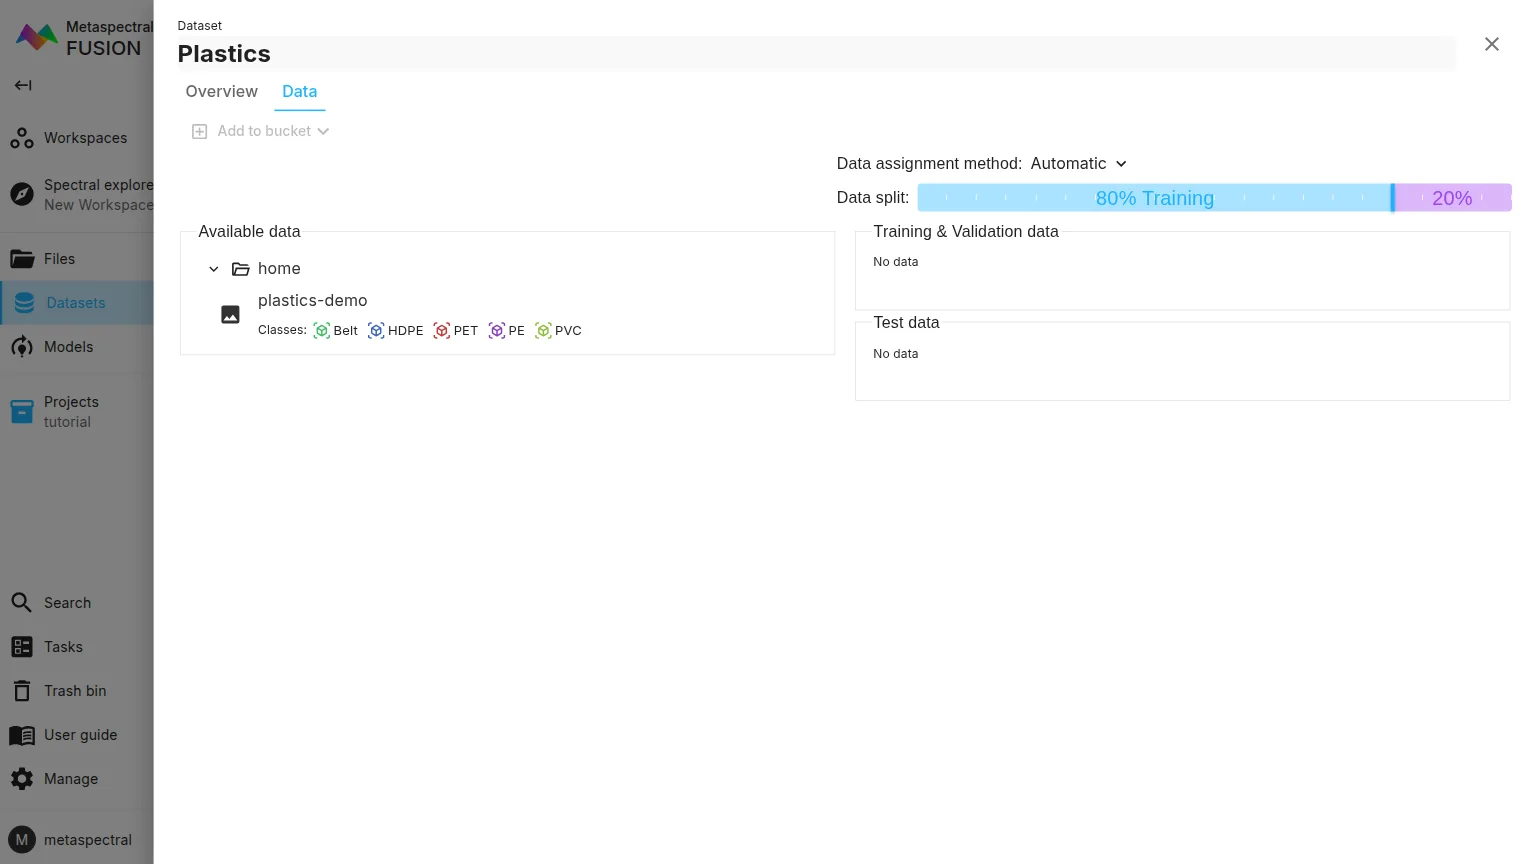The image size is (1536, 864).
Task: Open the Add to bucket dropdown
Action: [x=261, y=131]
